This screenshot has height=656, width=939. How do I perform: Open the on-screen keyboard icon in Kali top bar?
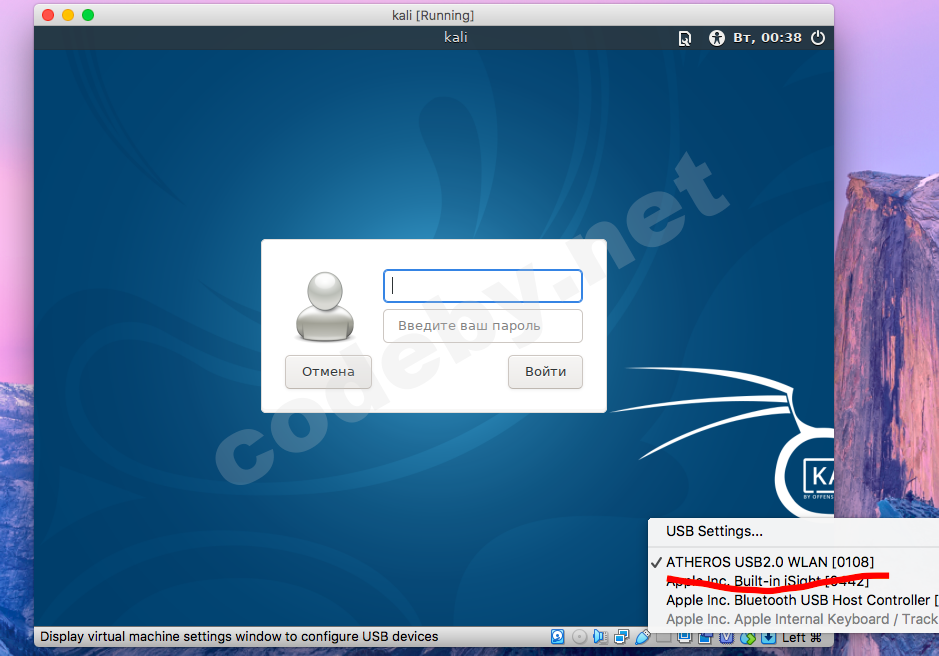[x=684, y=38]
